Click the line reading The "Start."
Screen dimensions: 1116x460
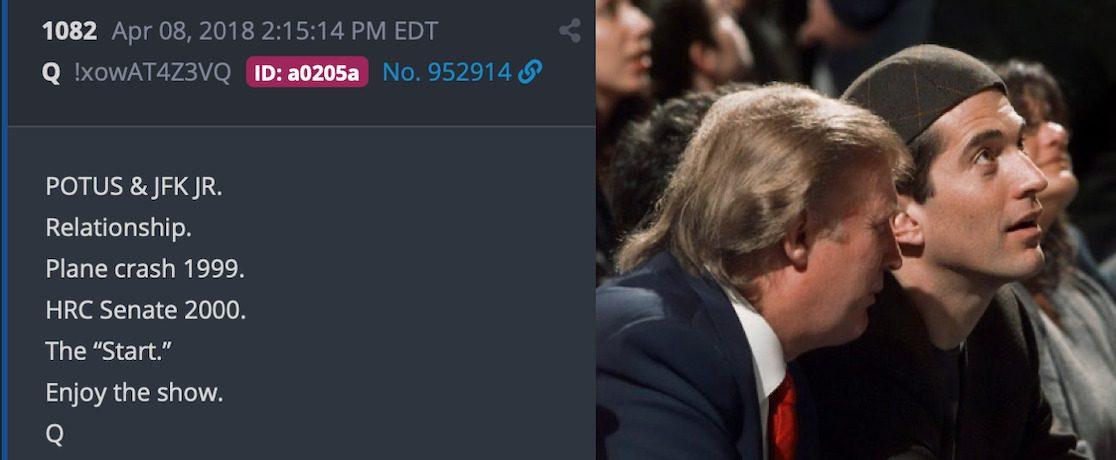point(110,351)
